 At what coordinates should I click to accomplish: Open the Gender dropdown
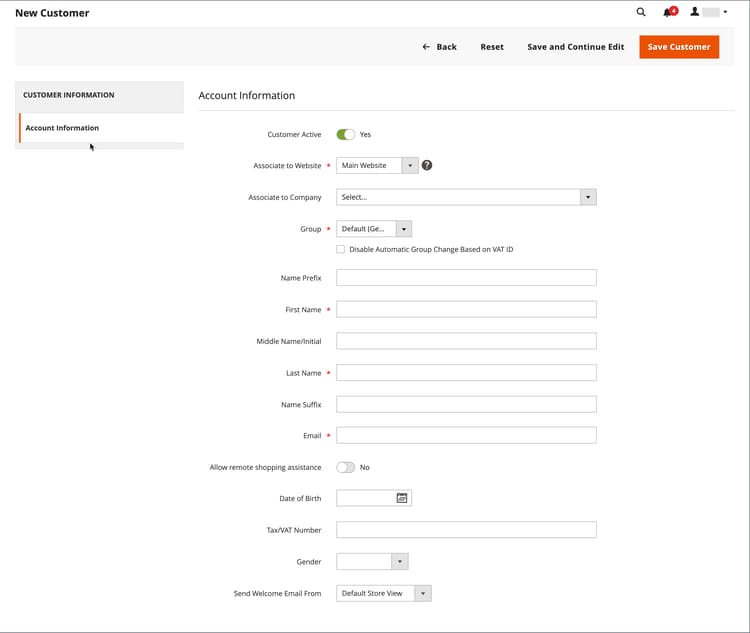click(372, 561)
